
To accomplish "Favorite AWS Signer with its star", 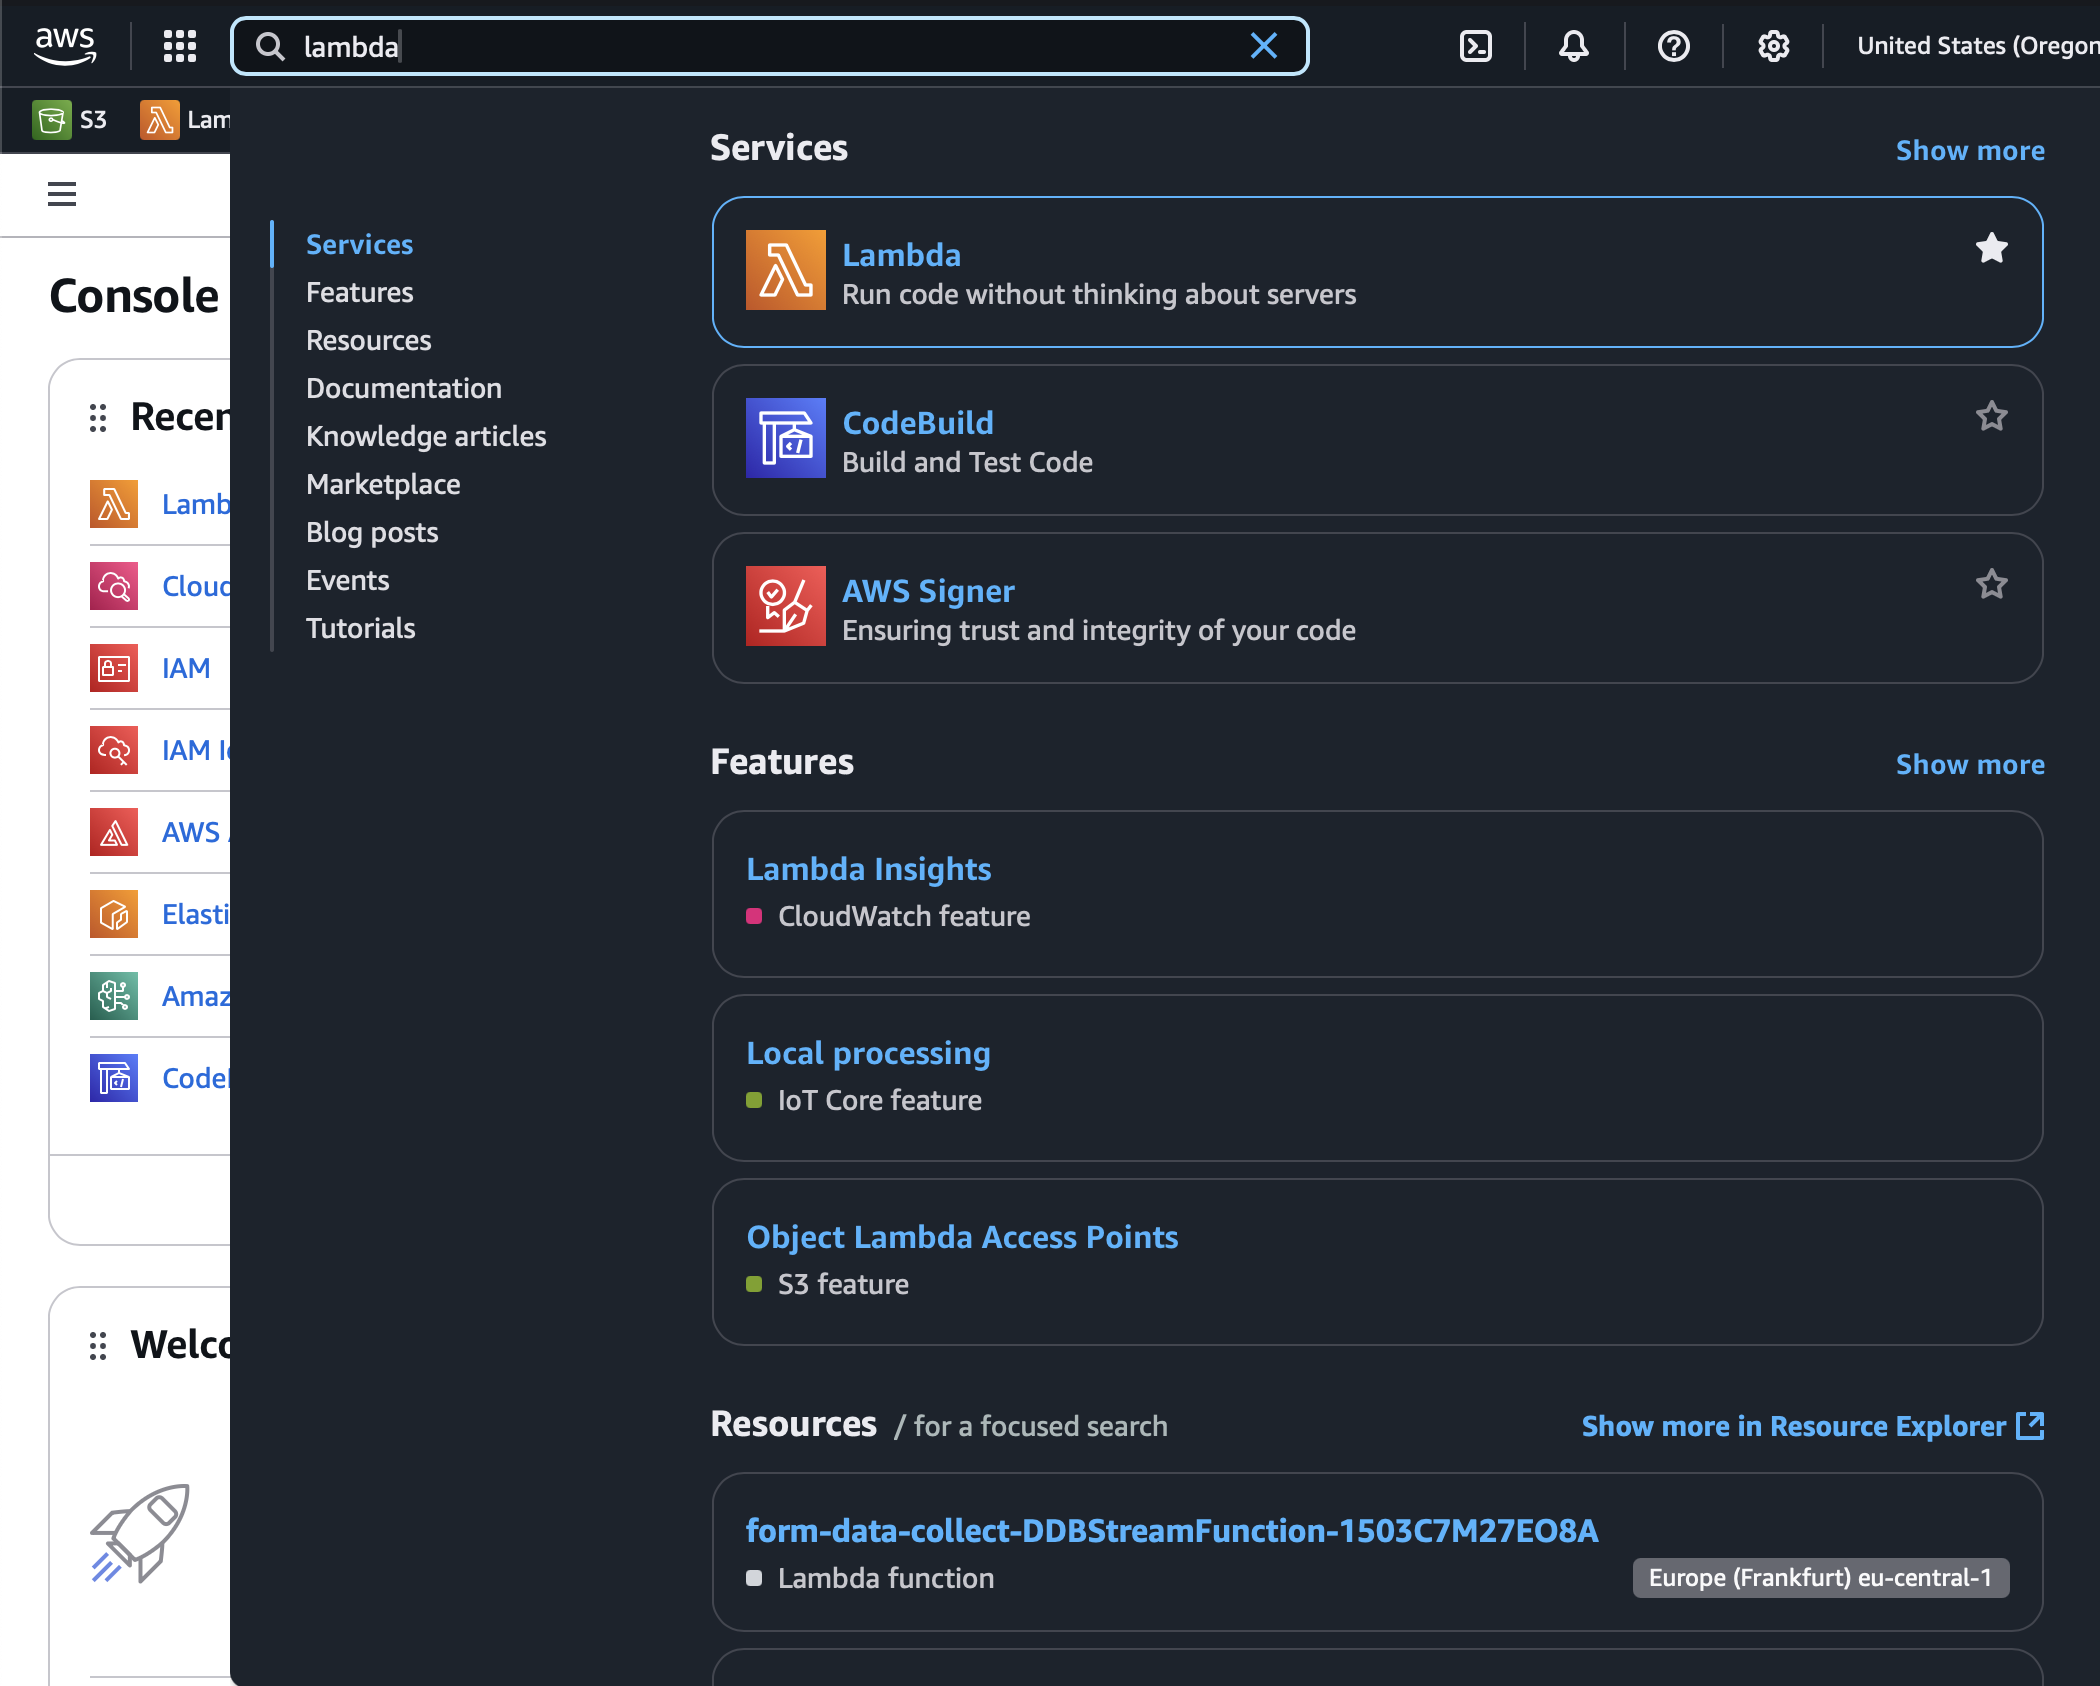I will click(x=1991, y=584).
